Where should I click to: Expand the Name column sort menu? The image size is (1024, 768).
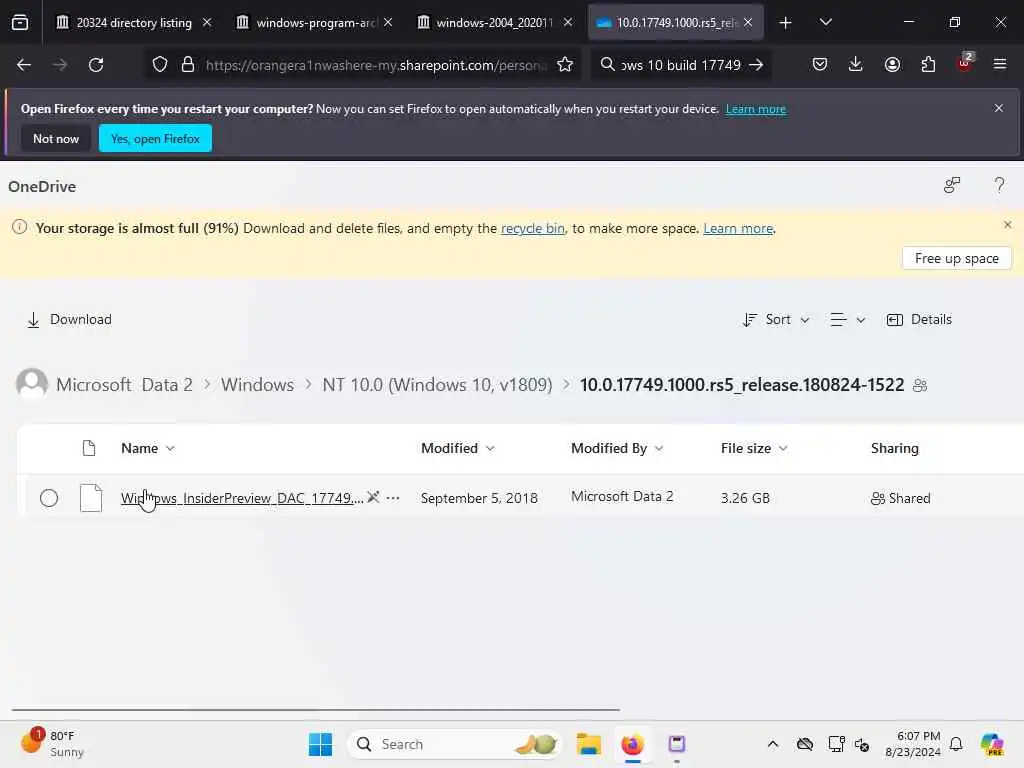click(x=170, y=449)
